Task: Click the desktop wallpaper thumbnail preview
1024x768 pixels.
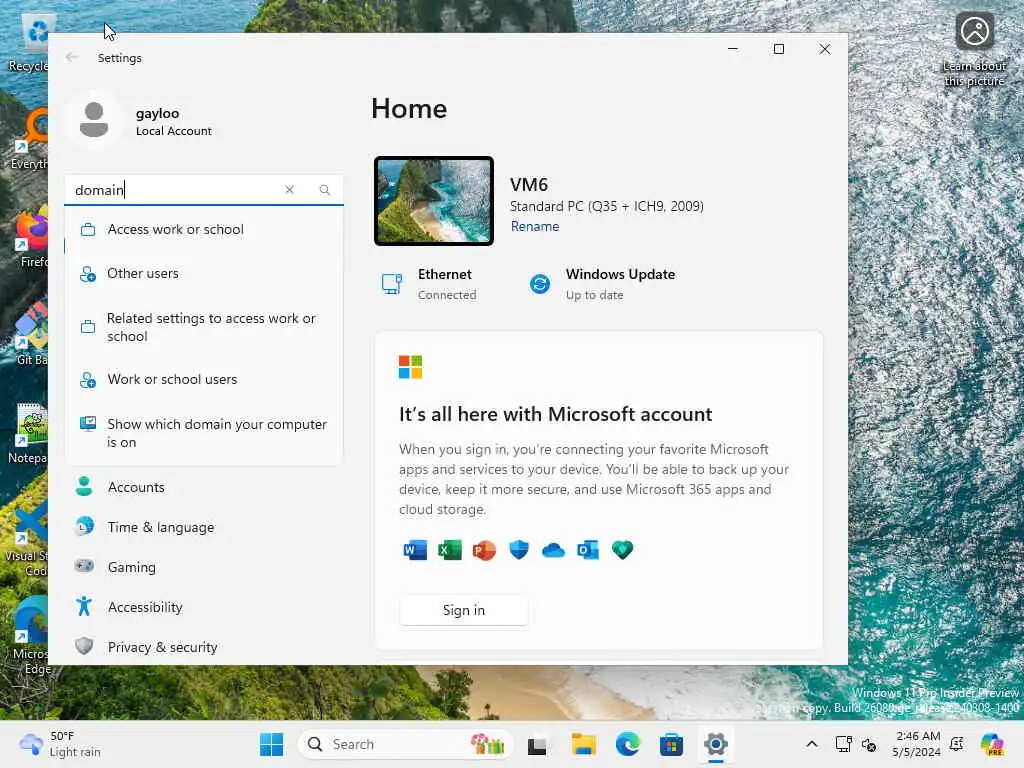Action: (x=434, y=201)
